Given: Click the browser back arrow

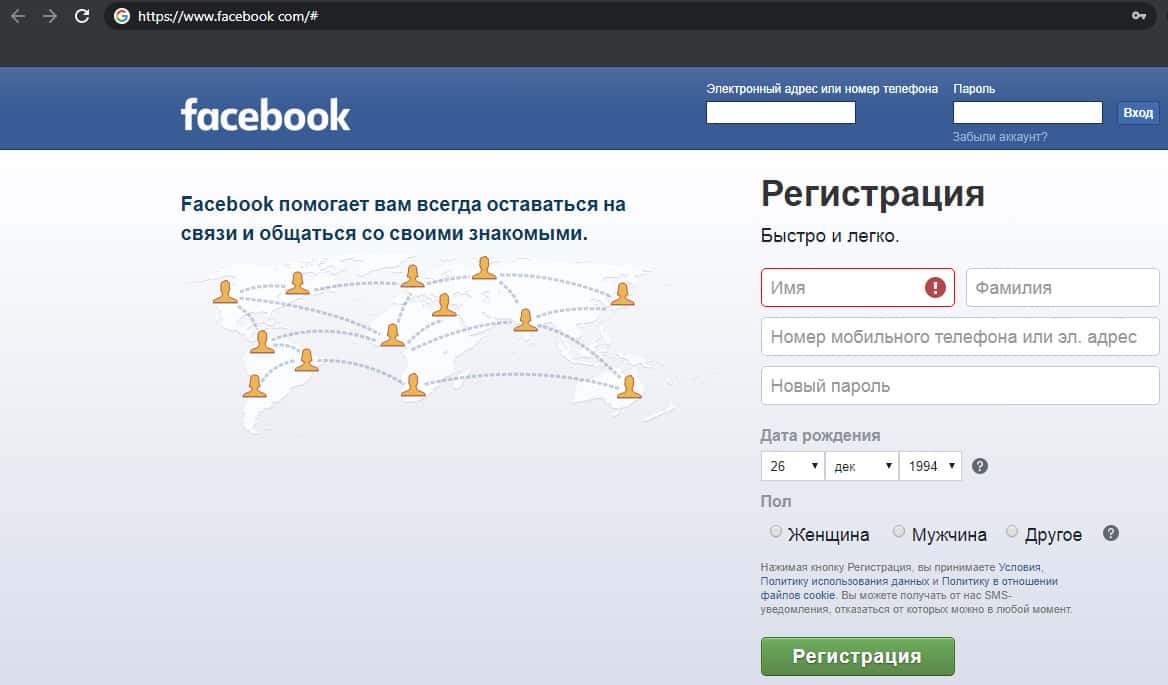Looking at the screenshot, I should point(19,16).
